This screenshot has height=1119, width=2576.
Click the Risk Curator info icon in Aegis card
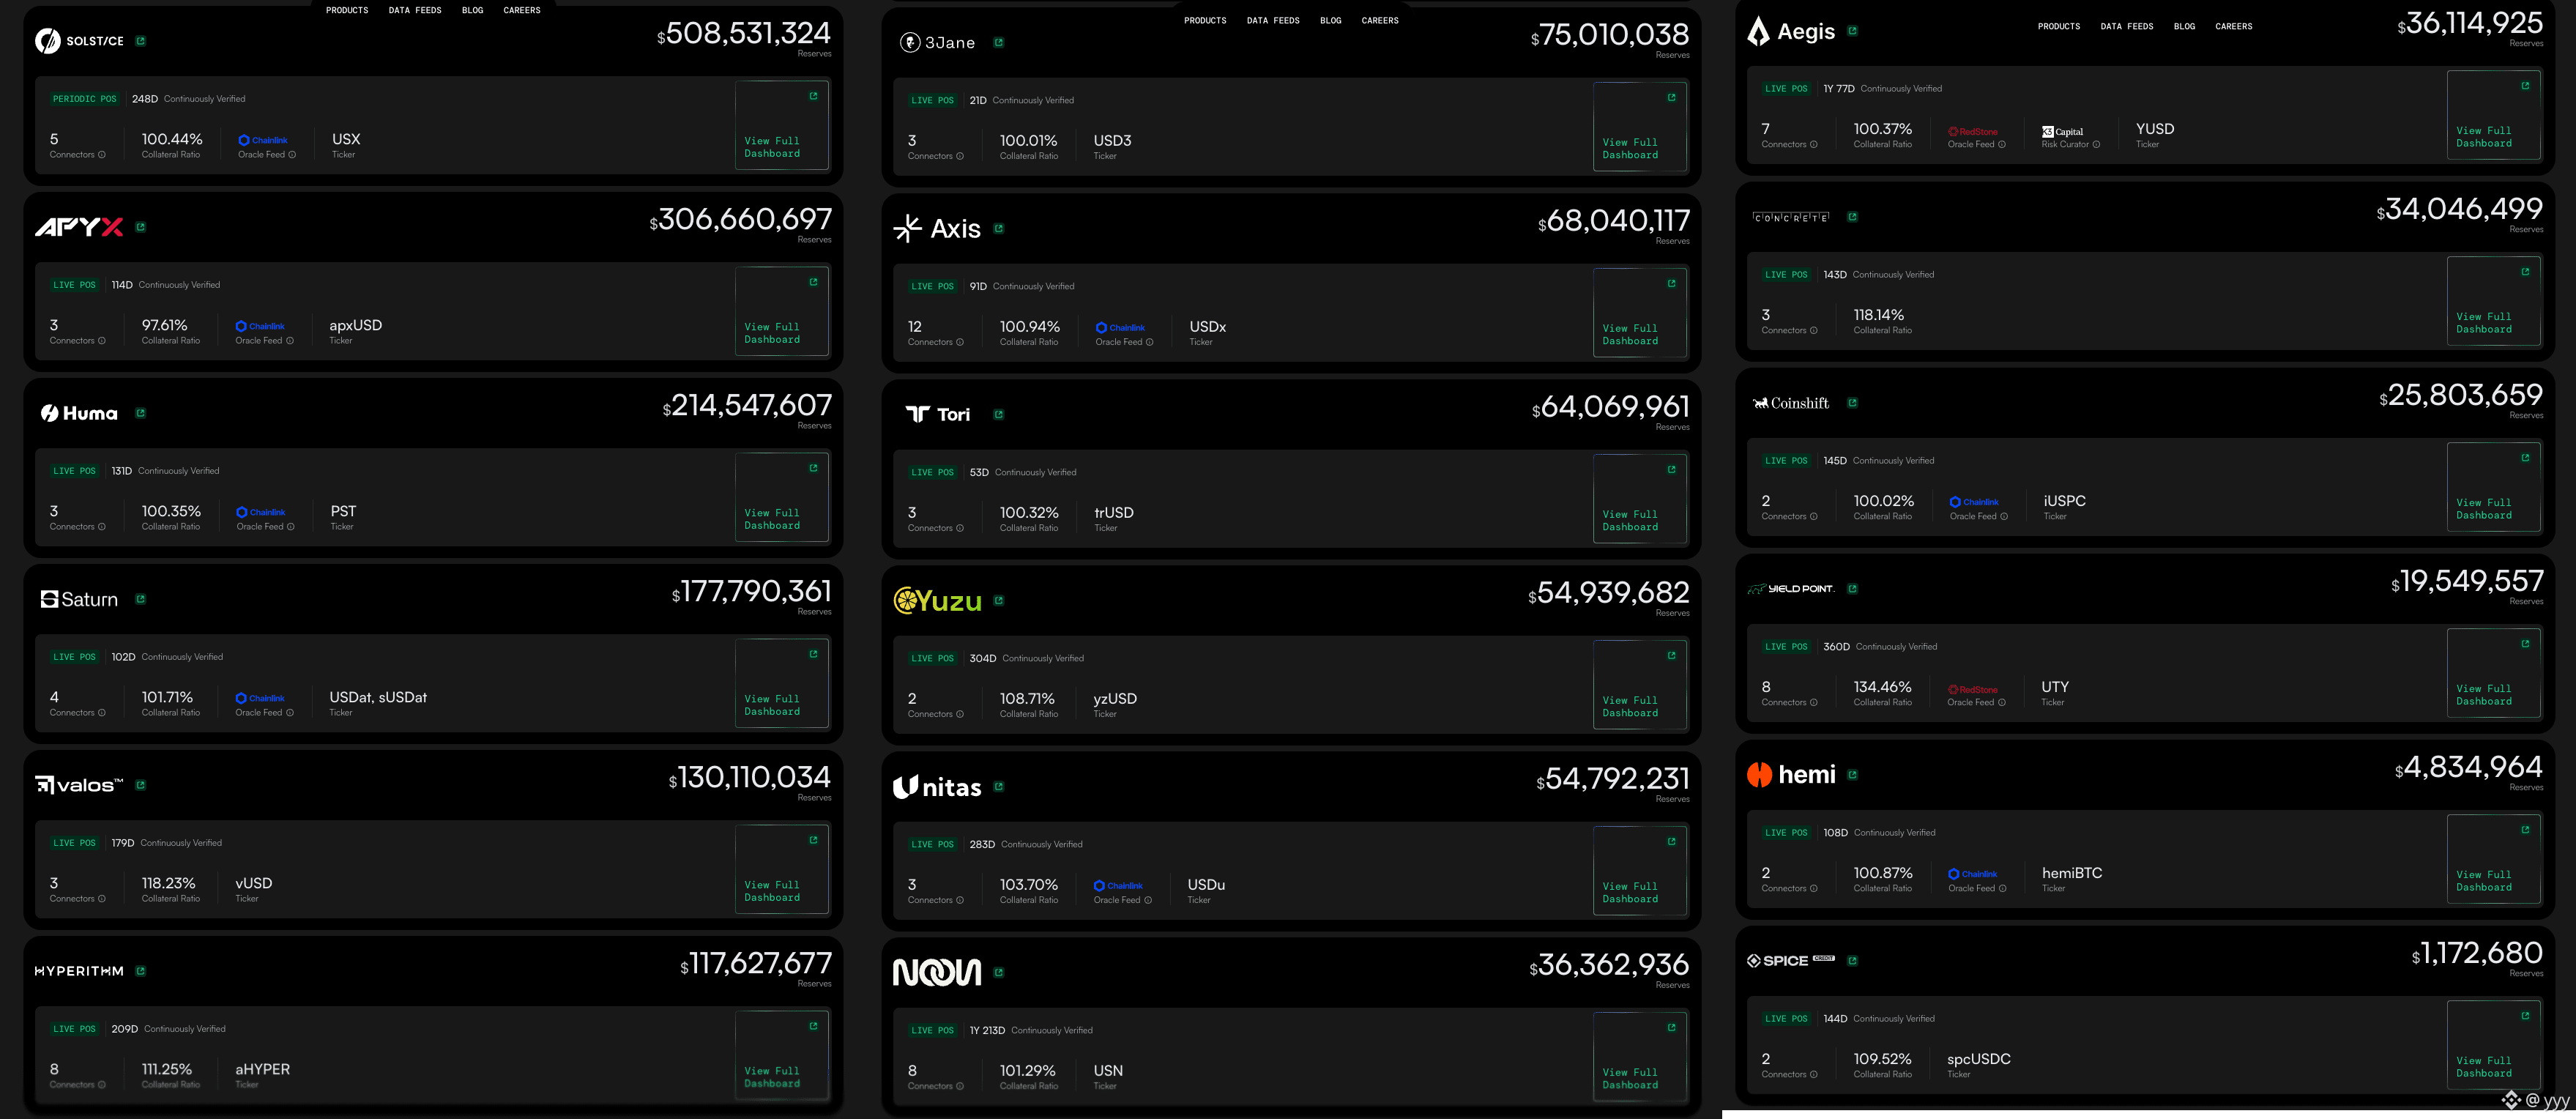click(x=2096, y=145)
